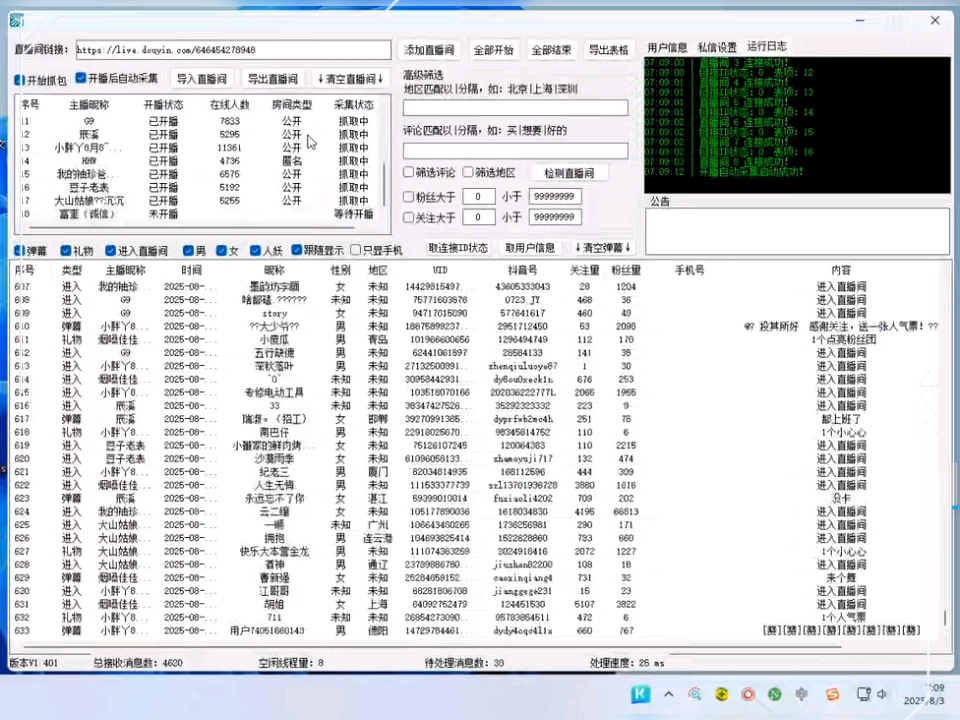Enable the 筛选评论 checkbox
This screenshot has width=960, height=720.
tap(408, 172)
